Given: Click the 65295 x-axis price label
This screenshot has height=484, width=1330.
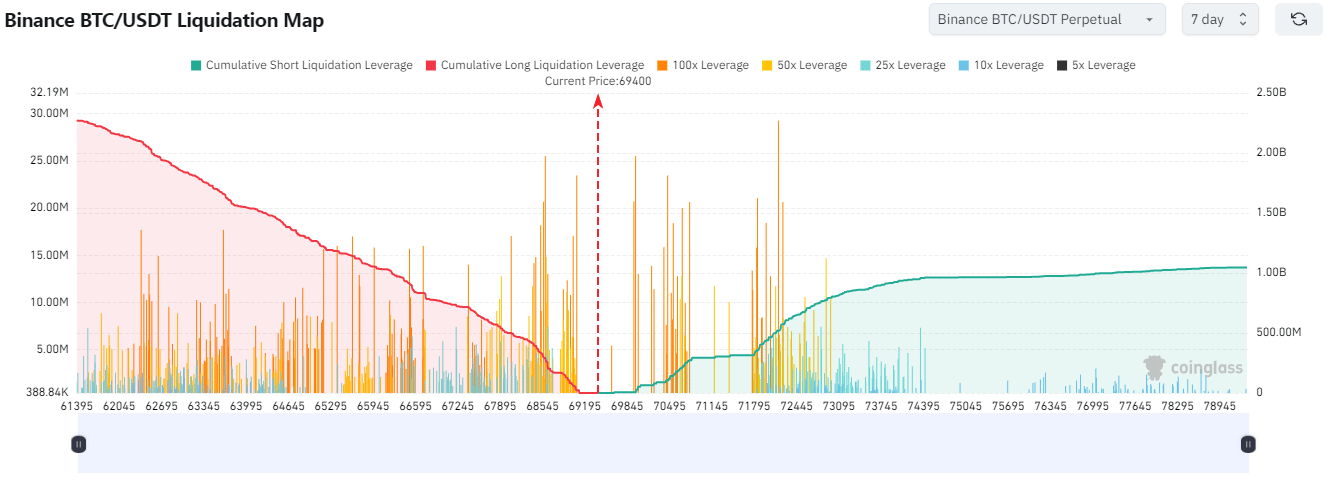Looking at the screenshot, I should (x=331, y=407).
